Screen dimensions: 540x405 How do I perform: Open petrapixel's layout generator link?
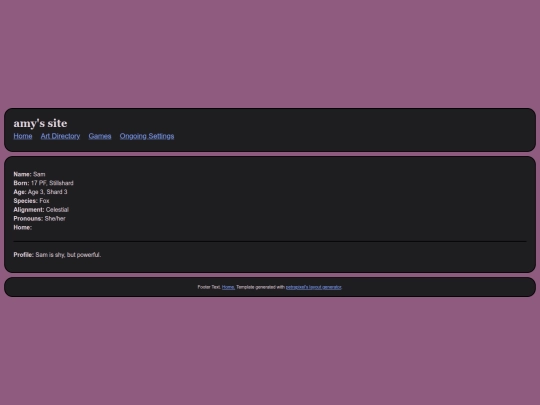[313, 287]
